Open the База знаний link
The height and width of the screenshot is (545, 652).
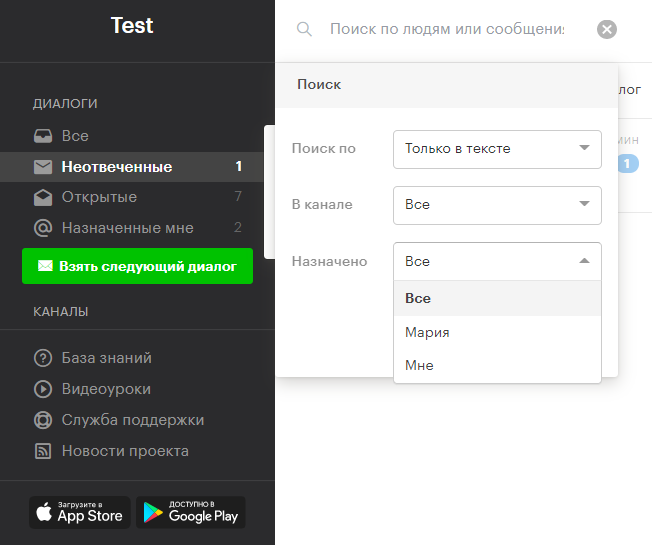click(x=106, y=358)
